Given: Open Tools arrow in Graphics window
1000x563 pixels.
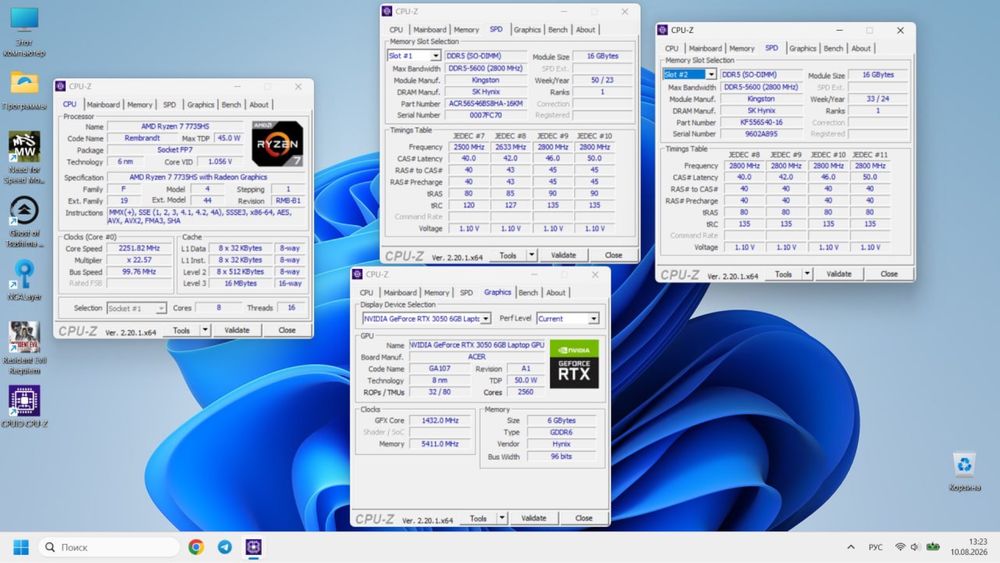Looking at the screenshot, I should [x=502, y=518].
